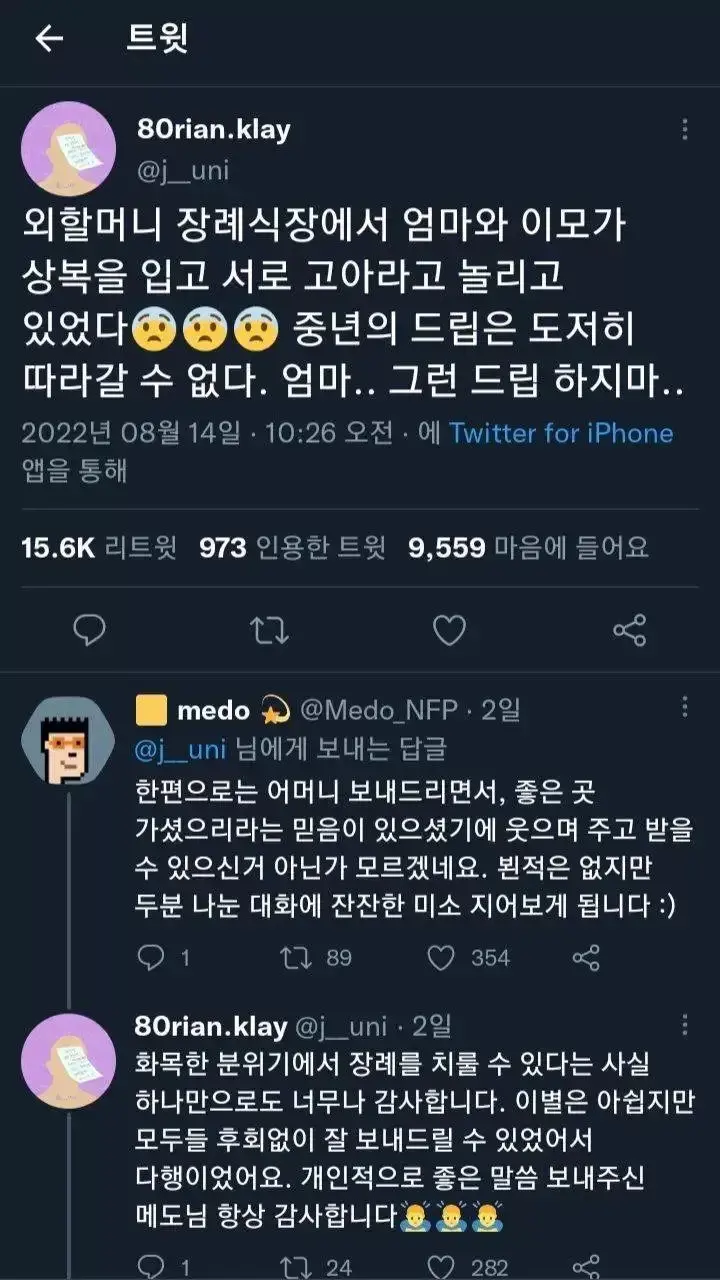720x1280 pixels.
Task: View the 9,559 likes list
Action: pos(528,547)
